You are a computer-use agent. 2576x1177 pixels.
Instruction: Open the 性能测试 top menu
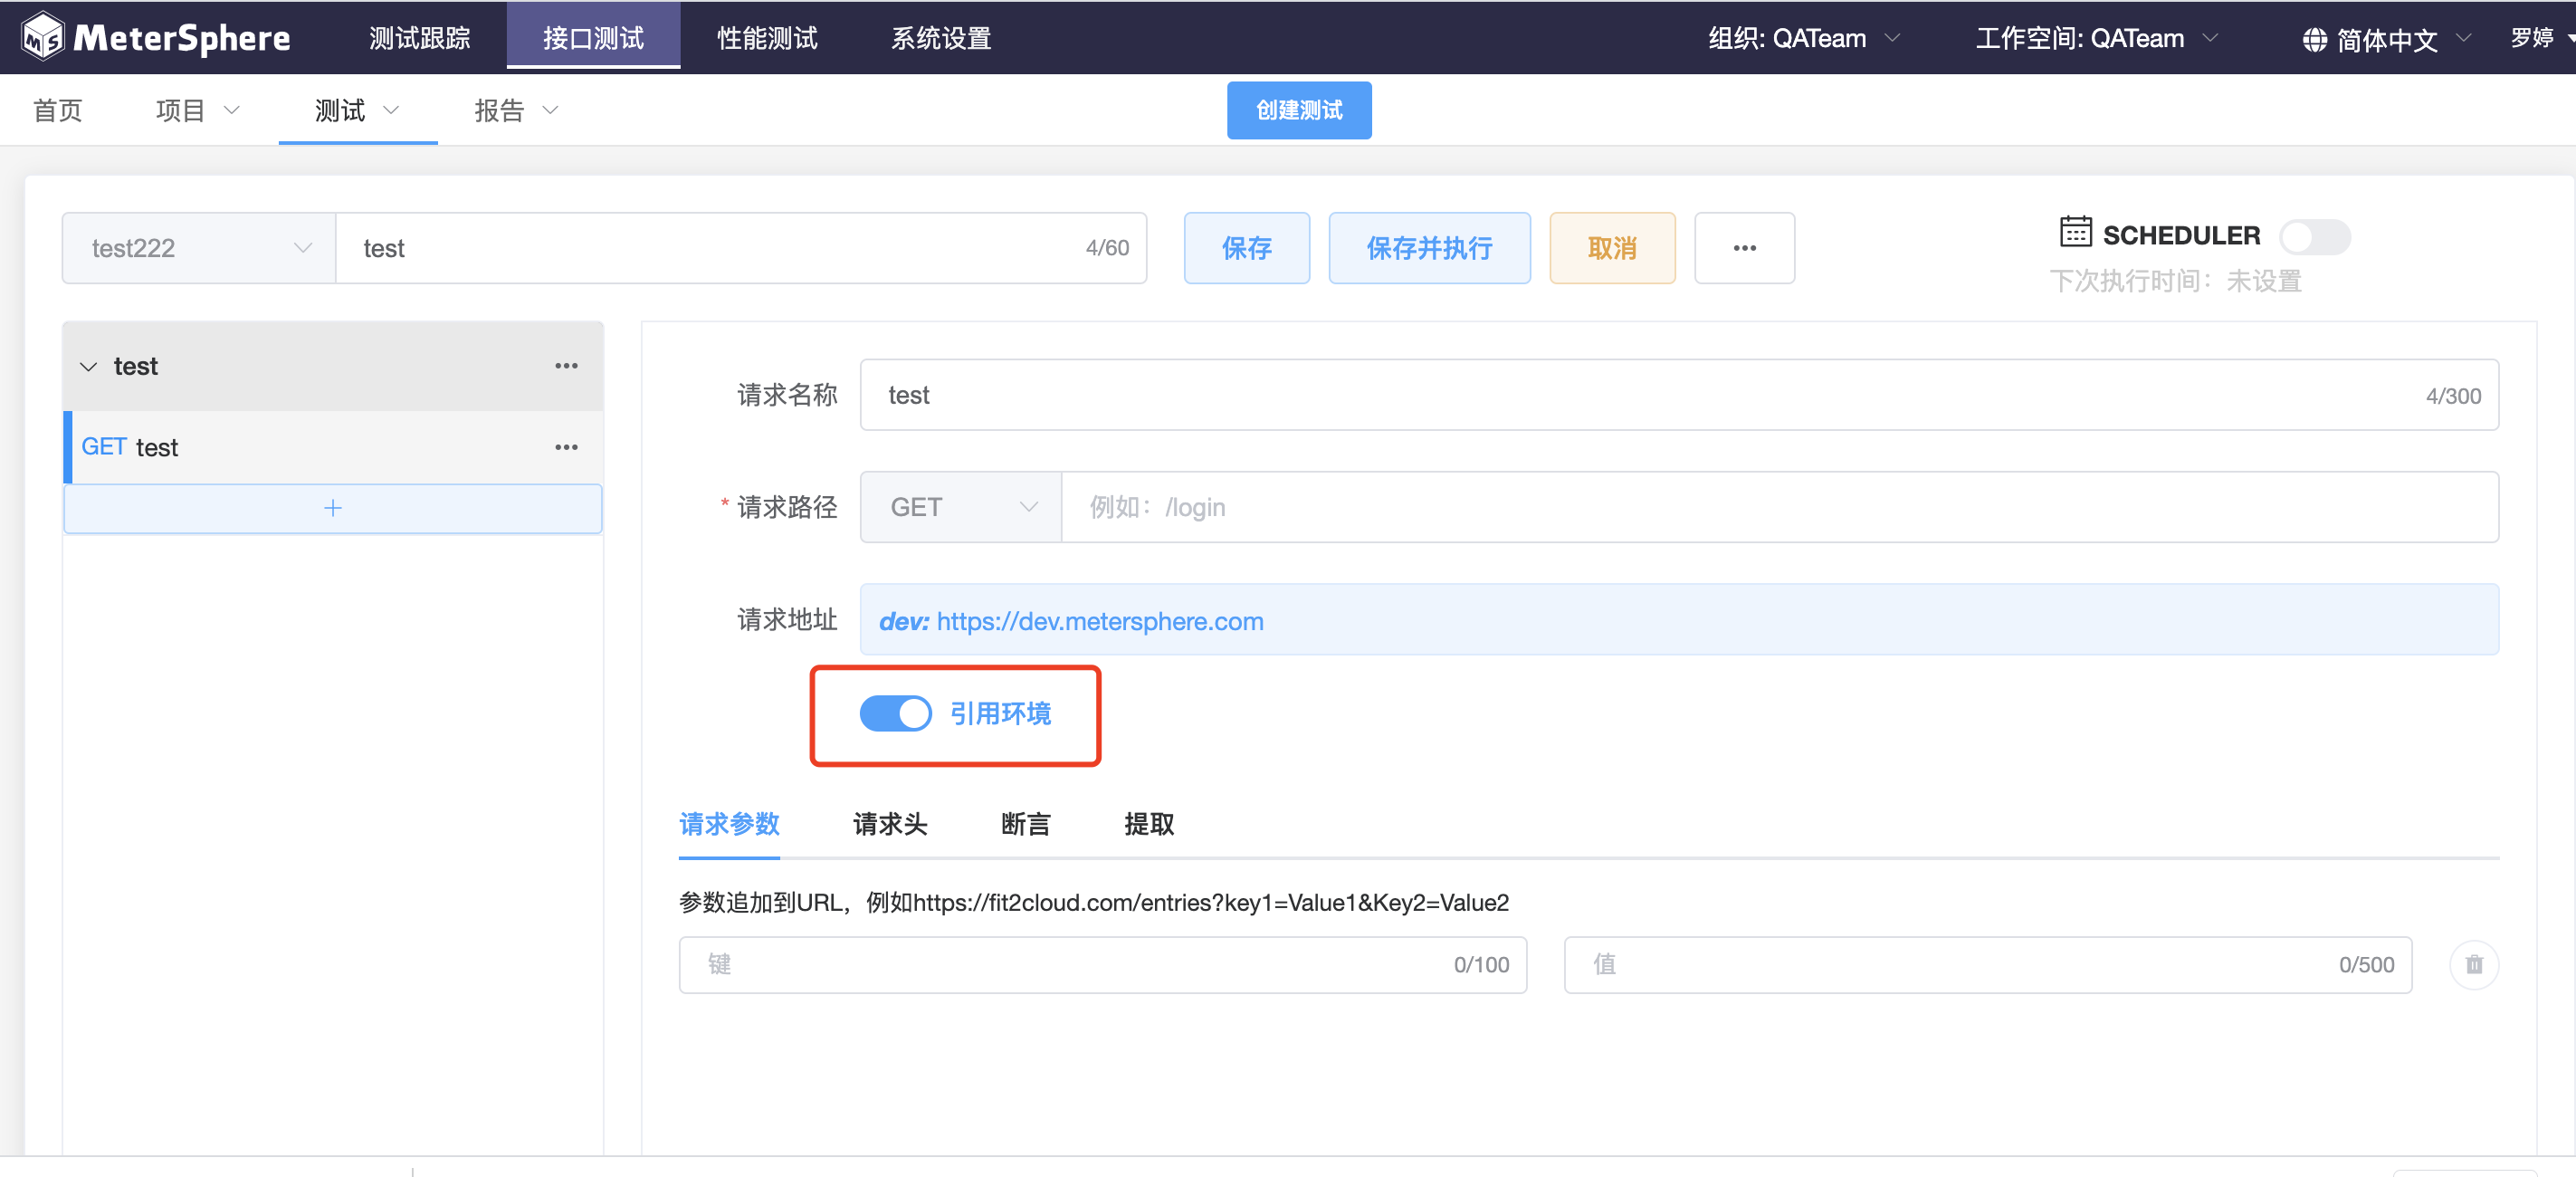[x=767, y=38]
